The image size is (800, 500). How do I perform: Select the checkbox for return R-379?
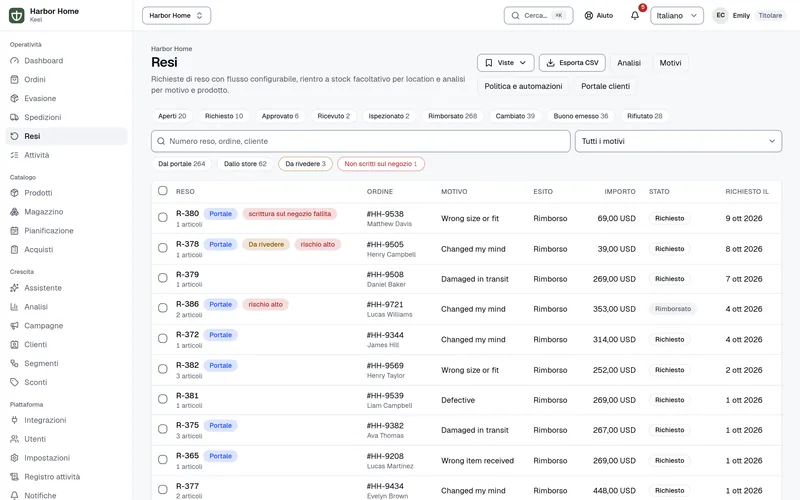[163, 278]
